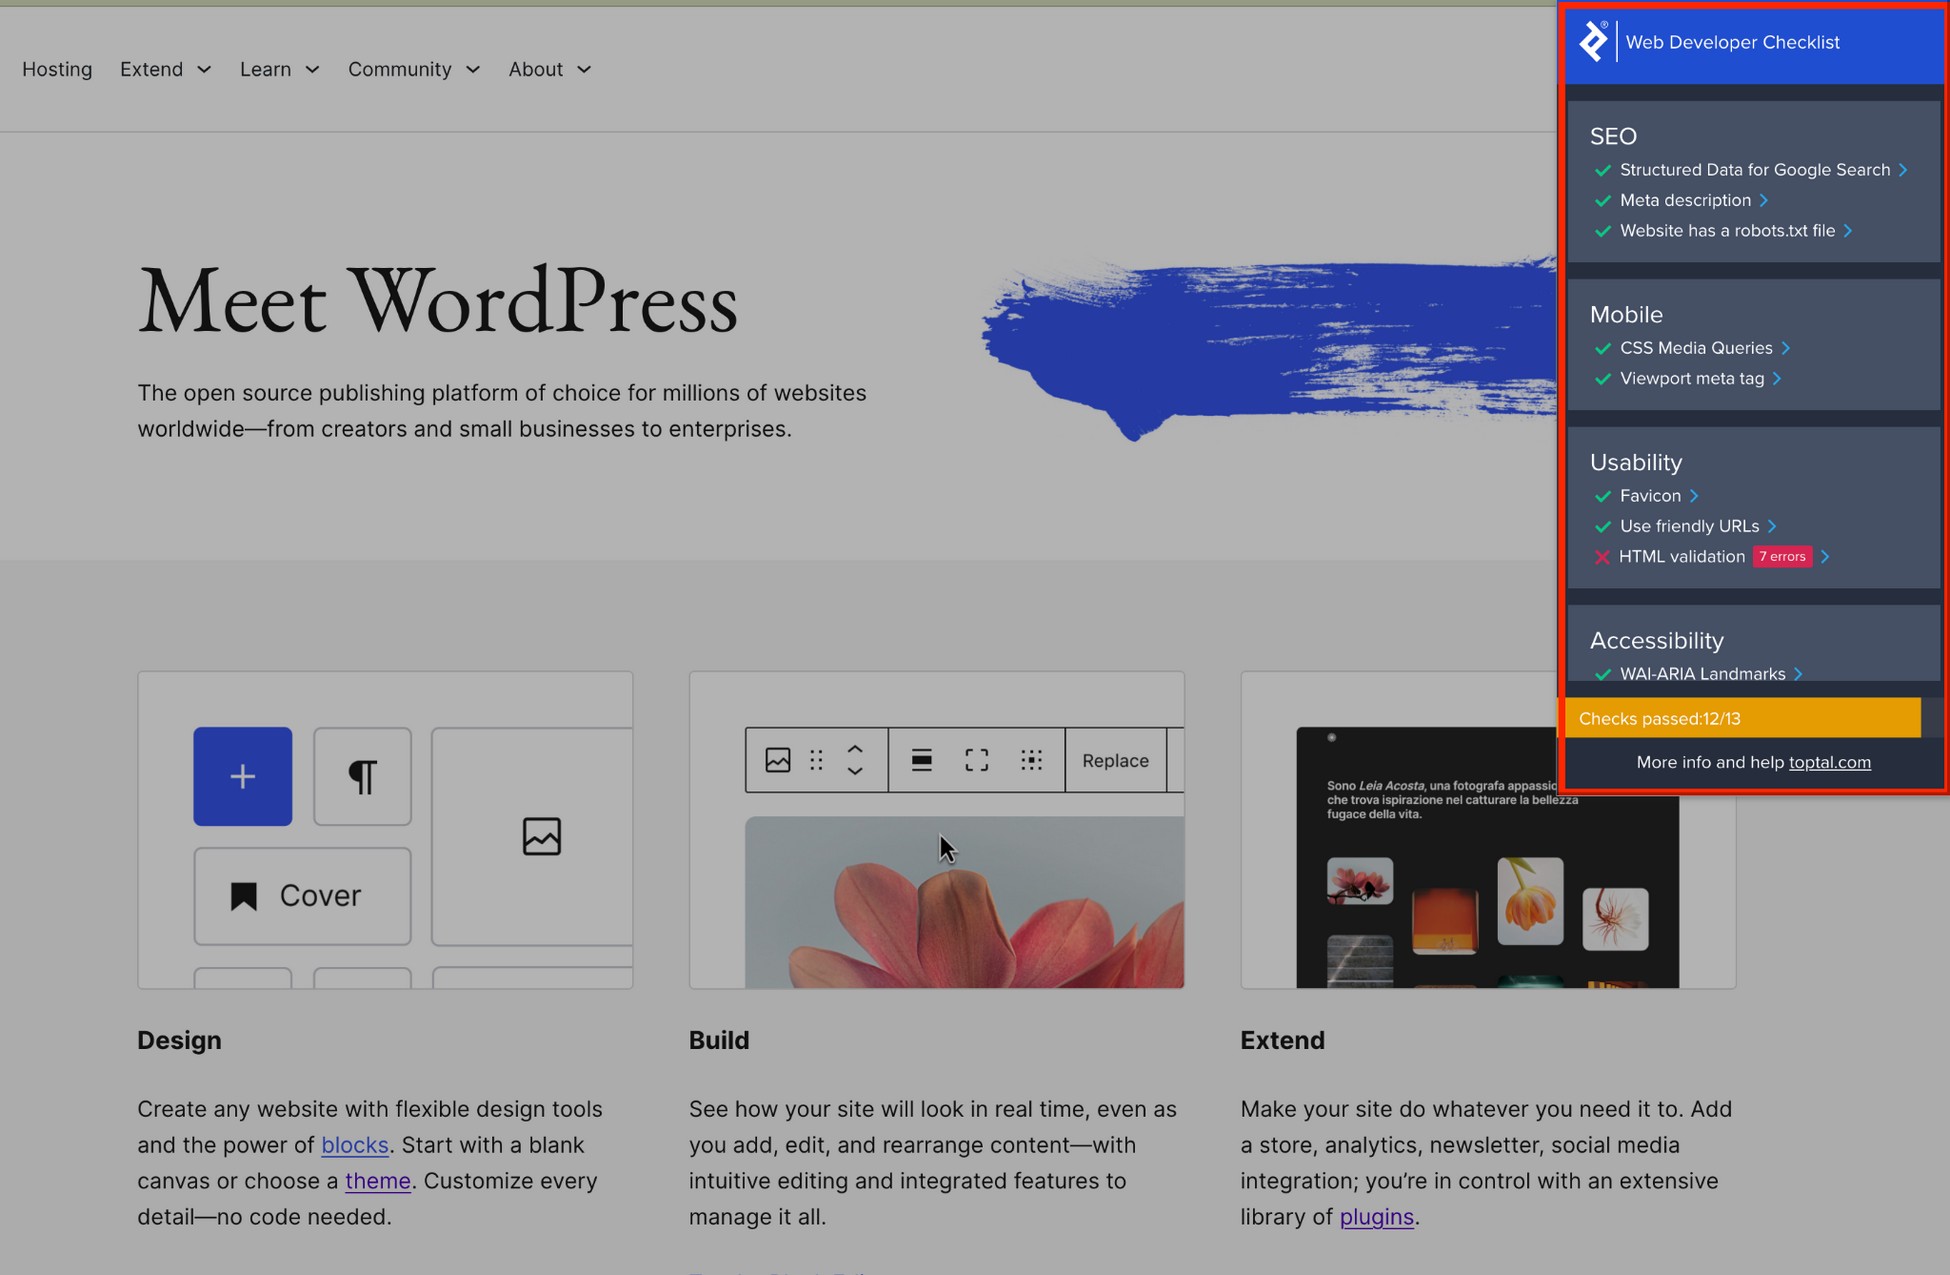The width and height of the screenshot is (1950, 1275).
Task: Expand the Website has a robots.txt file arrow
Action: (x=1848, y=231)
